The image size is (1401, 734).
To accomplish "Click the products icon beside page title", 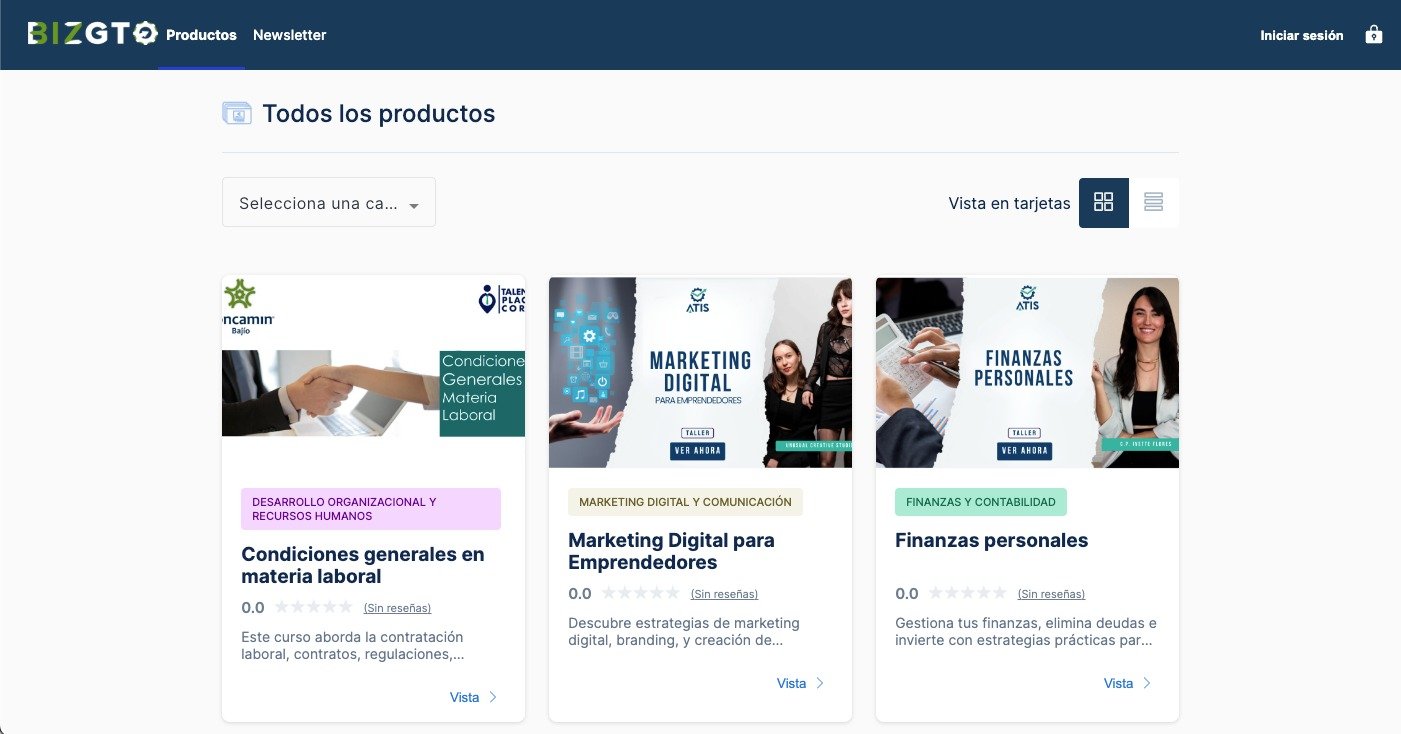I will (x=237, y=113).
